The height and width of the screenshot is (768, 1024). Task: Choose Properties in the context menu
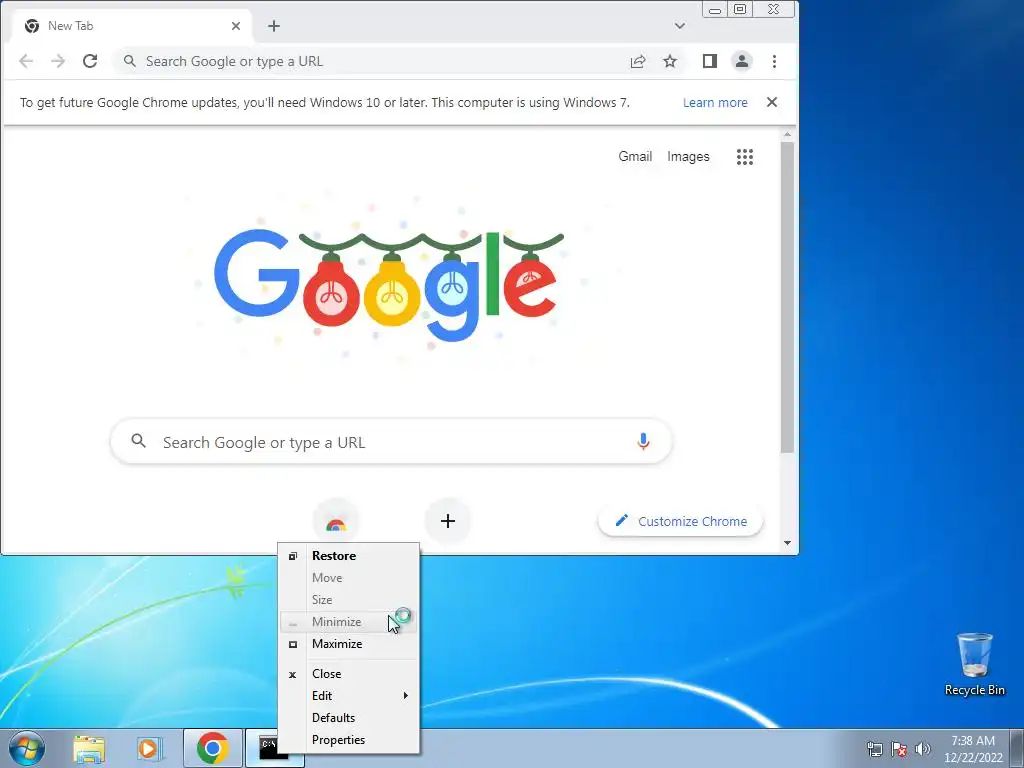pos(349,740)
